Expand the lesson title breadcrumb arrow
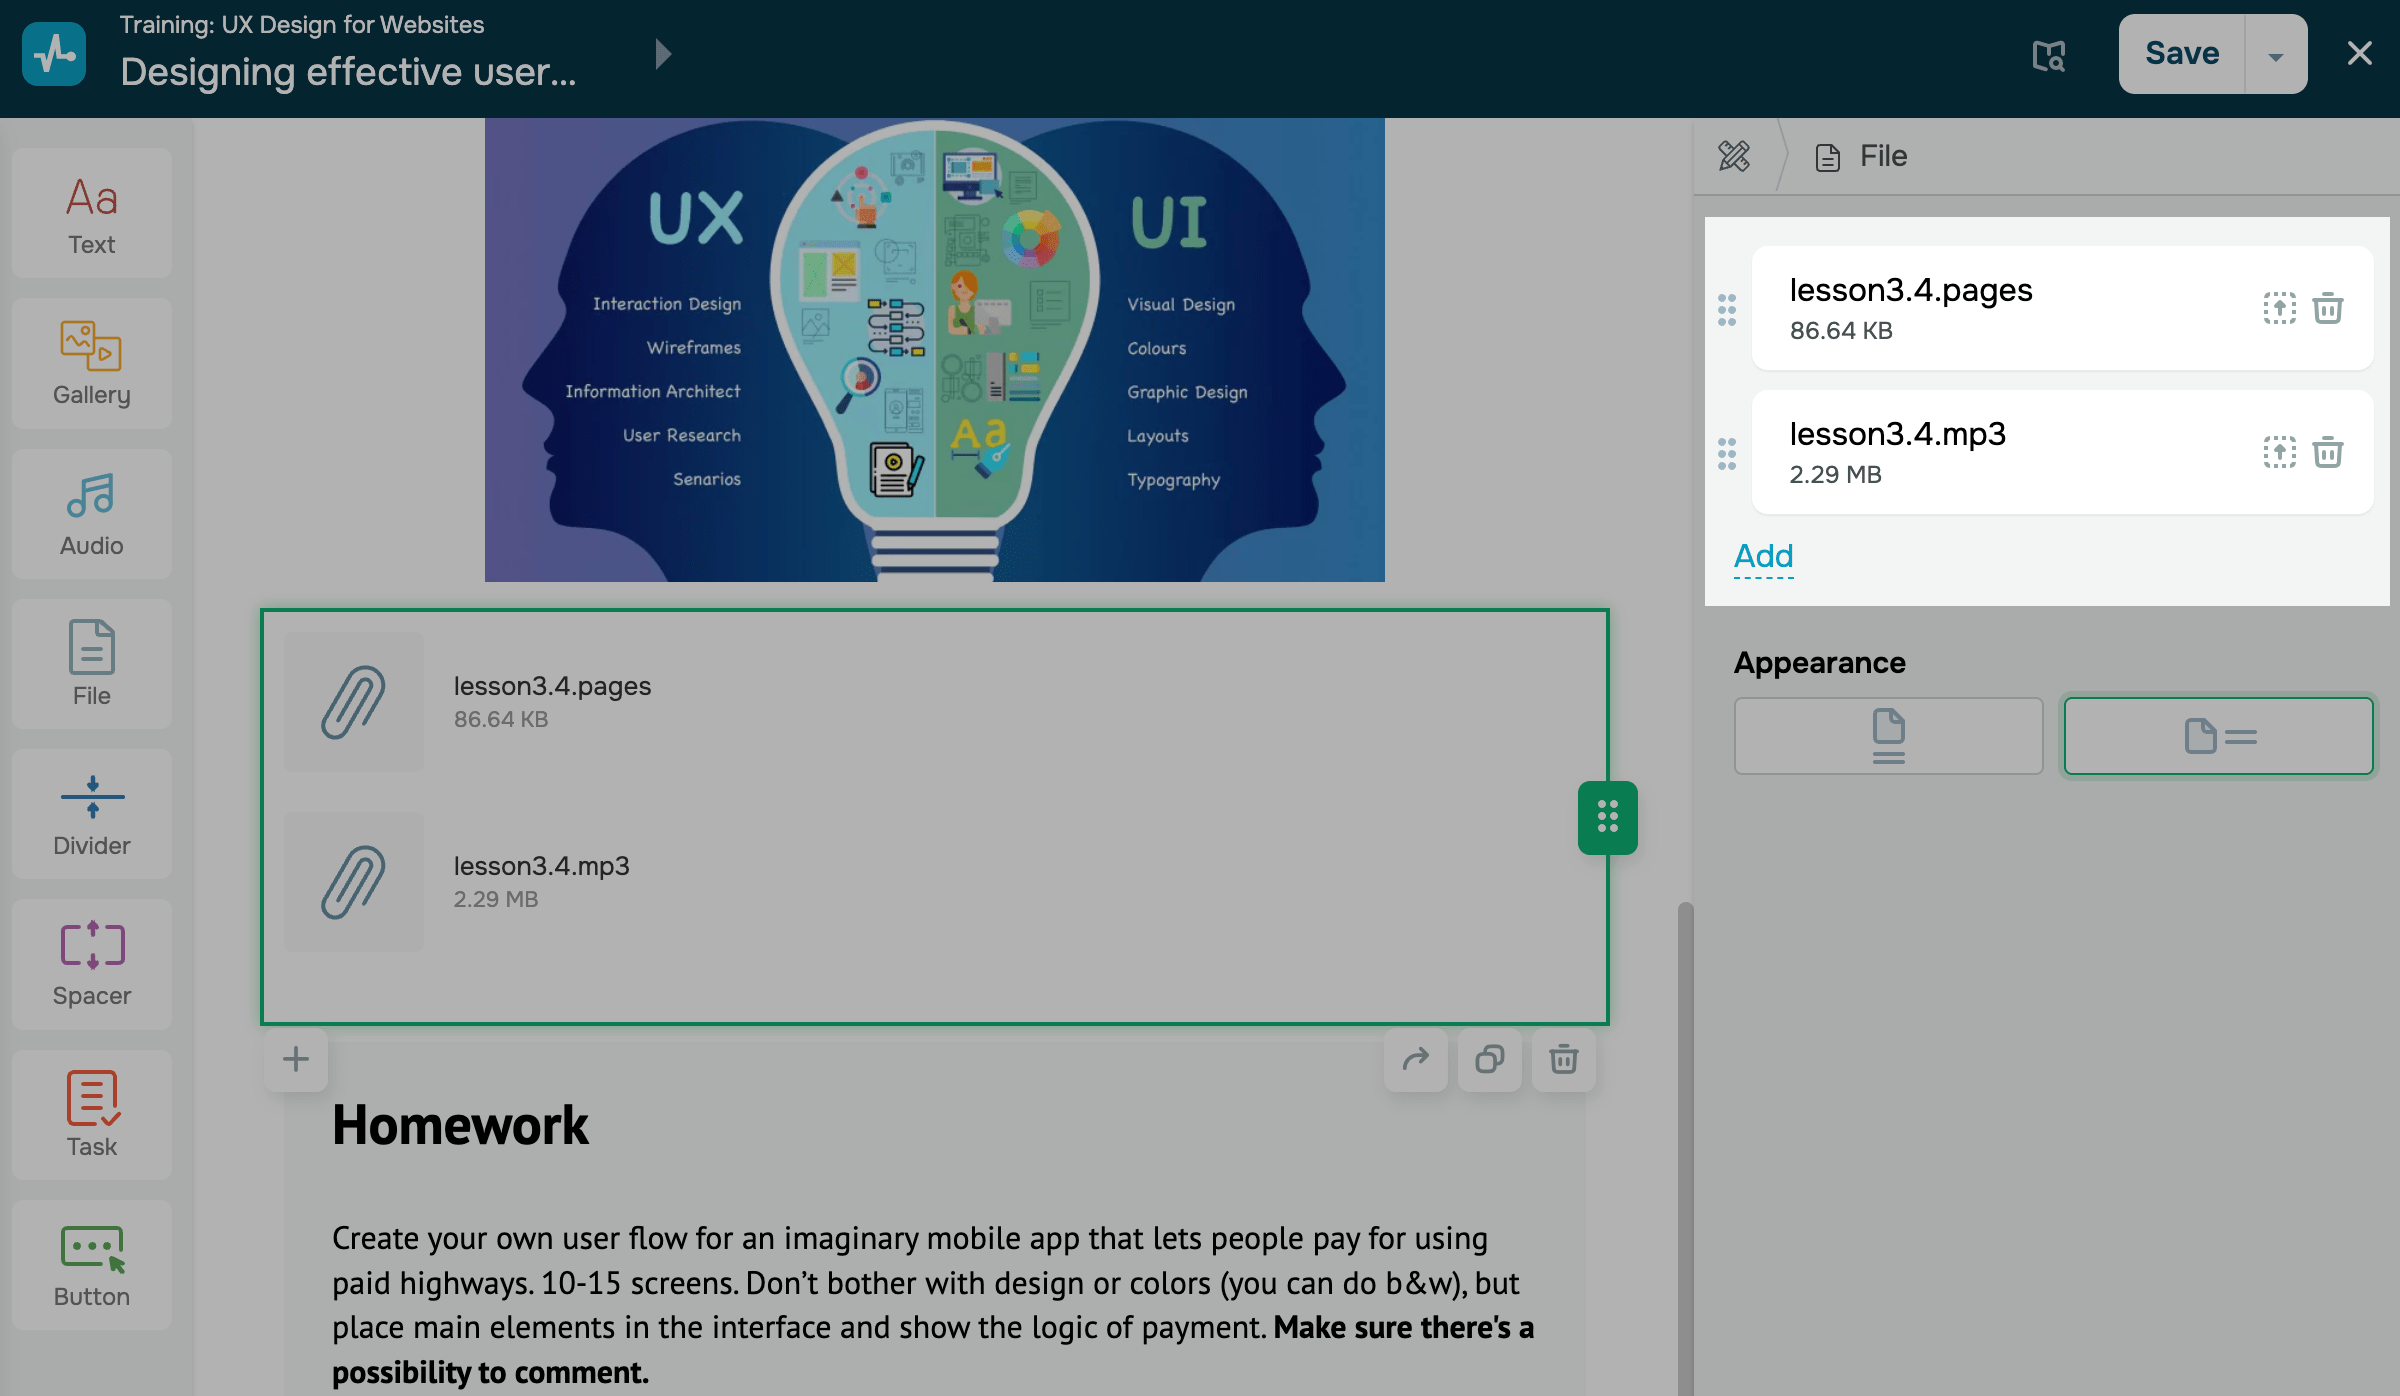Viewport: 2400px width, 1396px height. [662, 54]
